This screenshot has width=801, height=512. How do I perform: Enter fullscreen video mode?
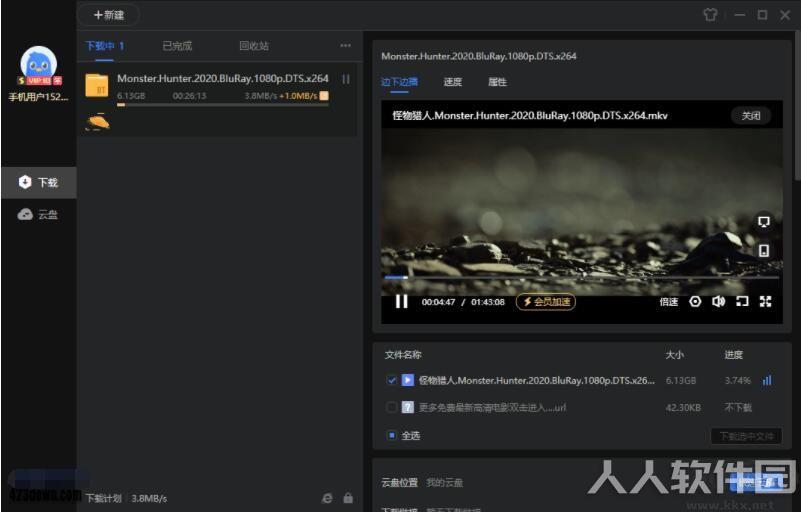[765, 301]
